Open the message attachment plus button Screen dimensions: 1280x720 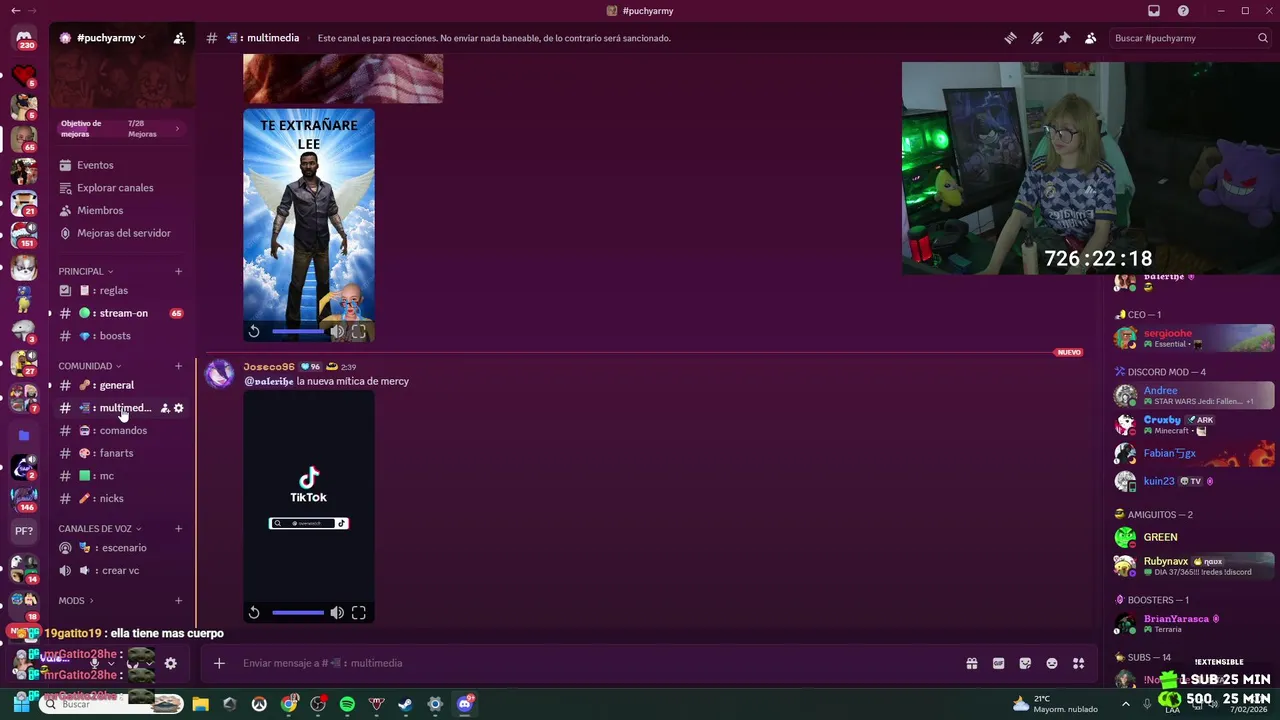point(219,663)
